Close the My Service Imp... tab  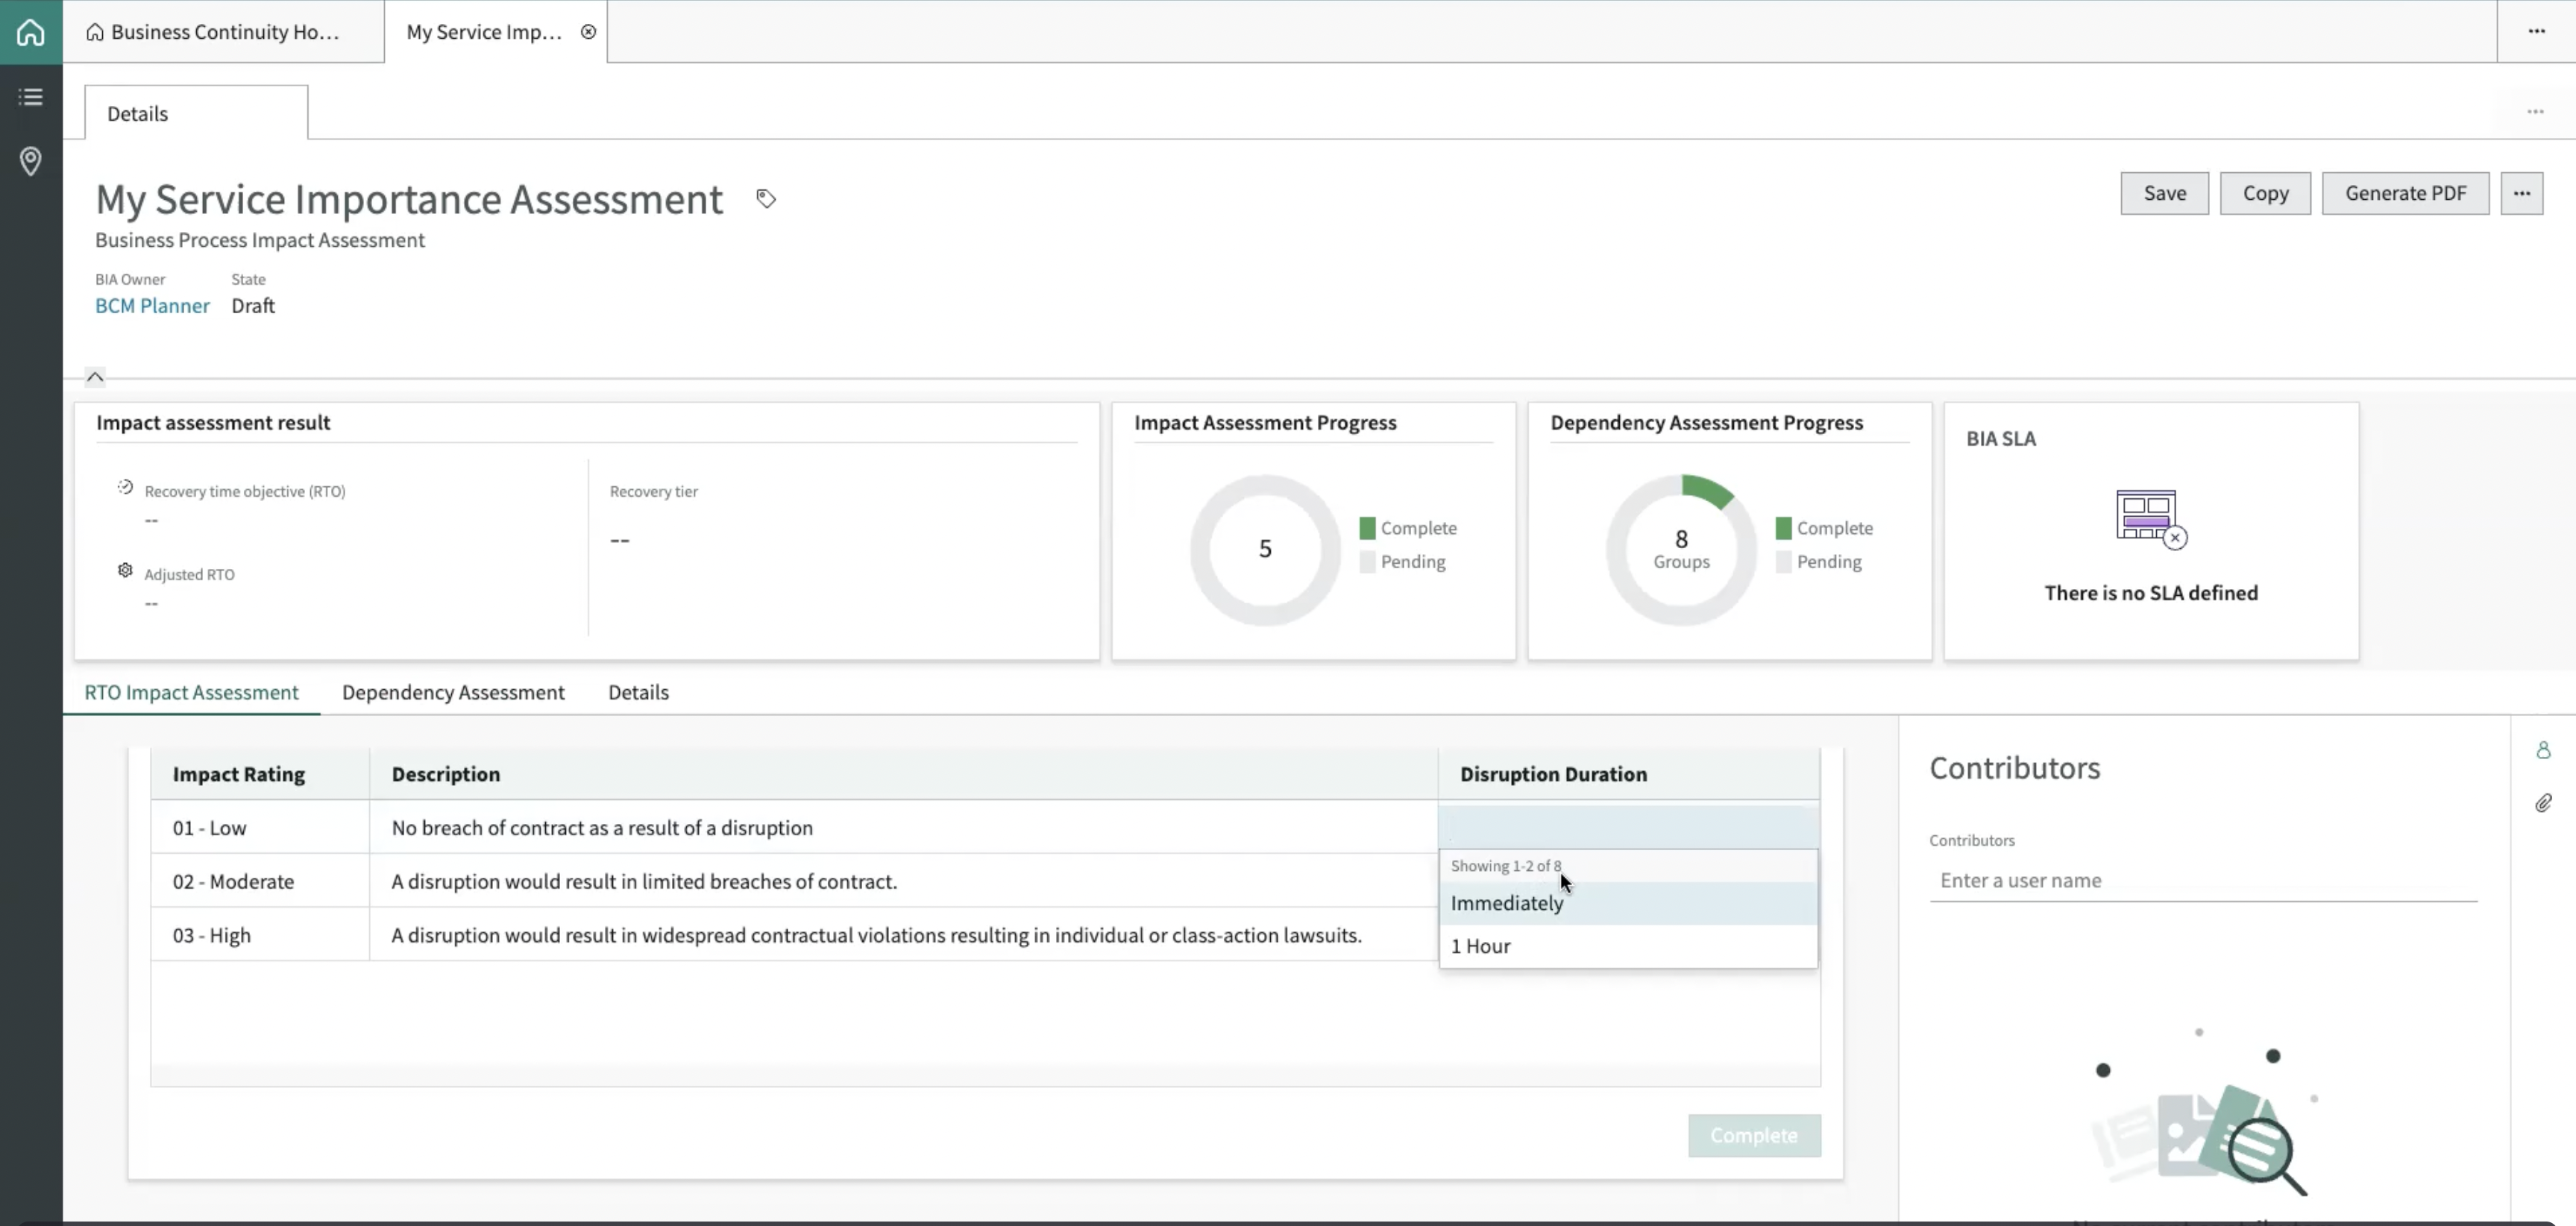pos(589,32)
